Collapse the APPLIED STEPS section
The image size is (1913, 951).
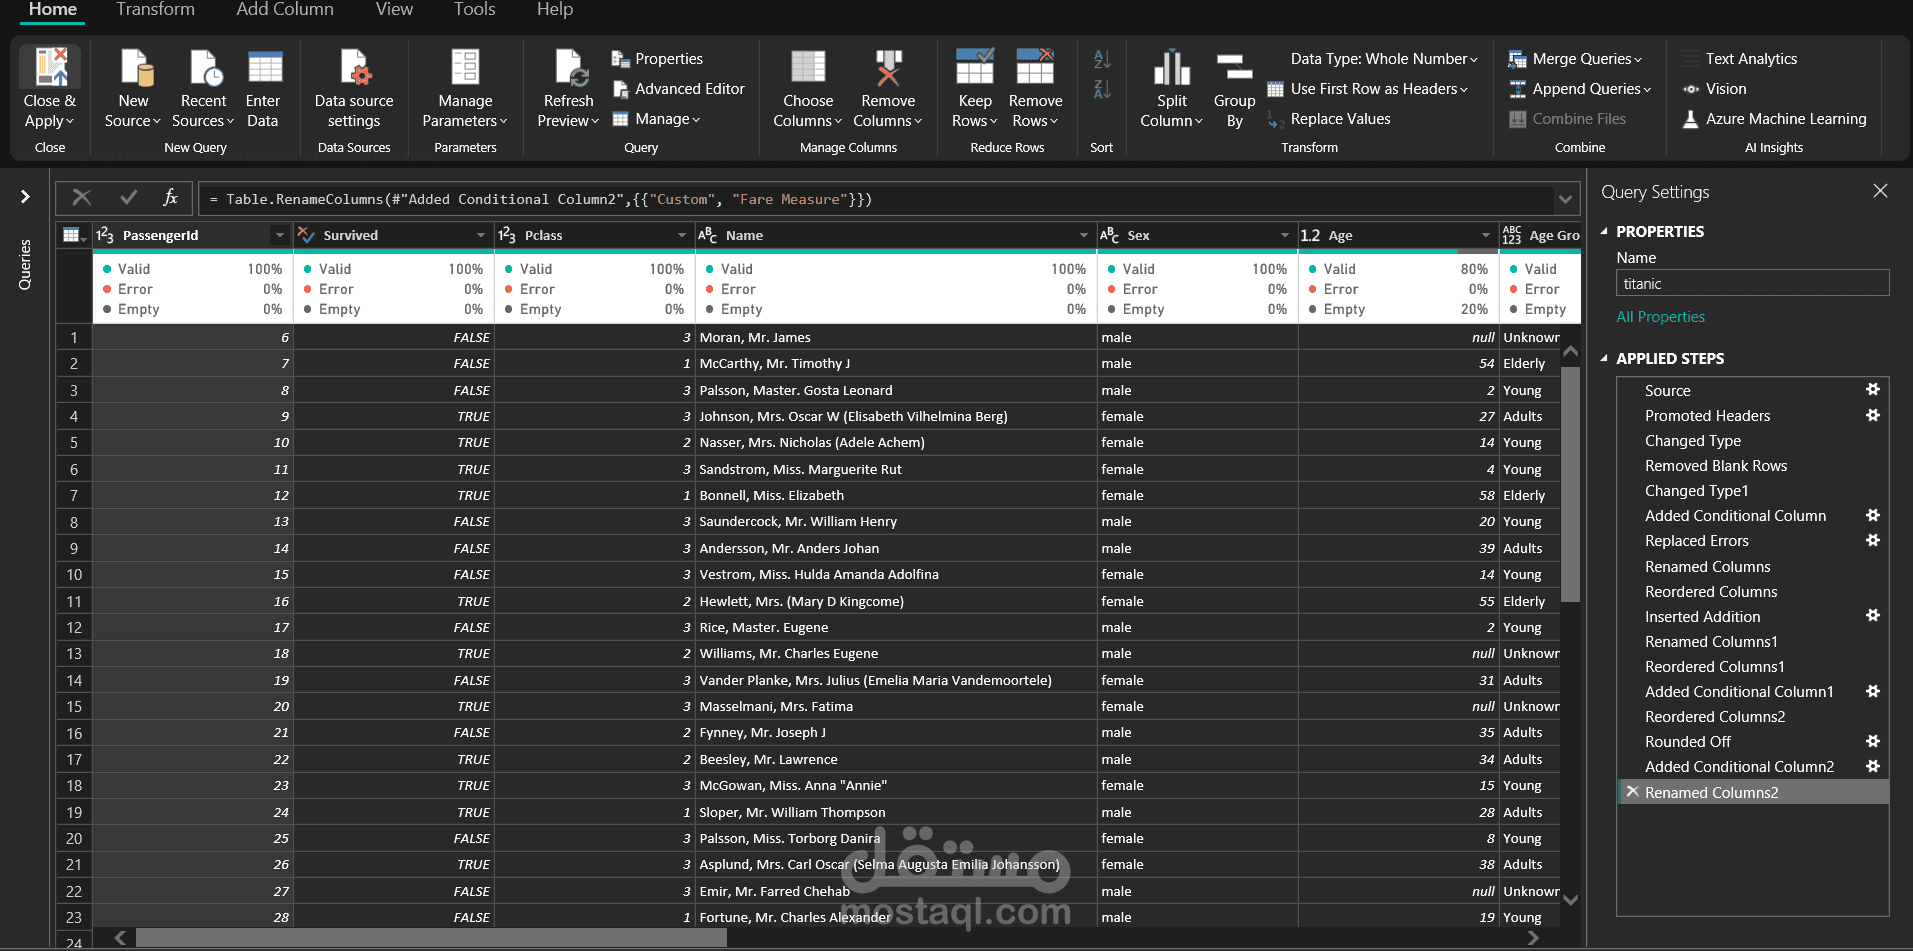[x=1604, y=358]
